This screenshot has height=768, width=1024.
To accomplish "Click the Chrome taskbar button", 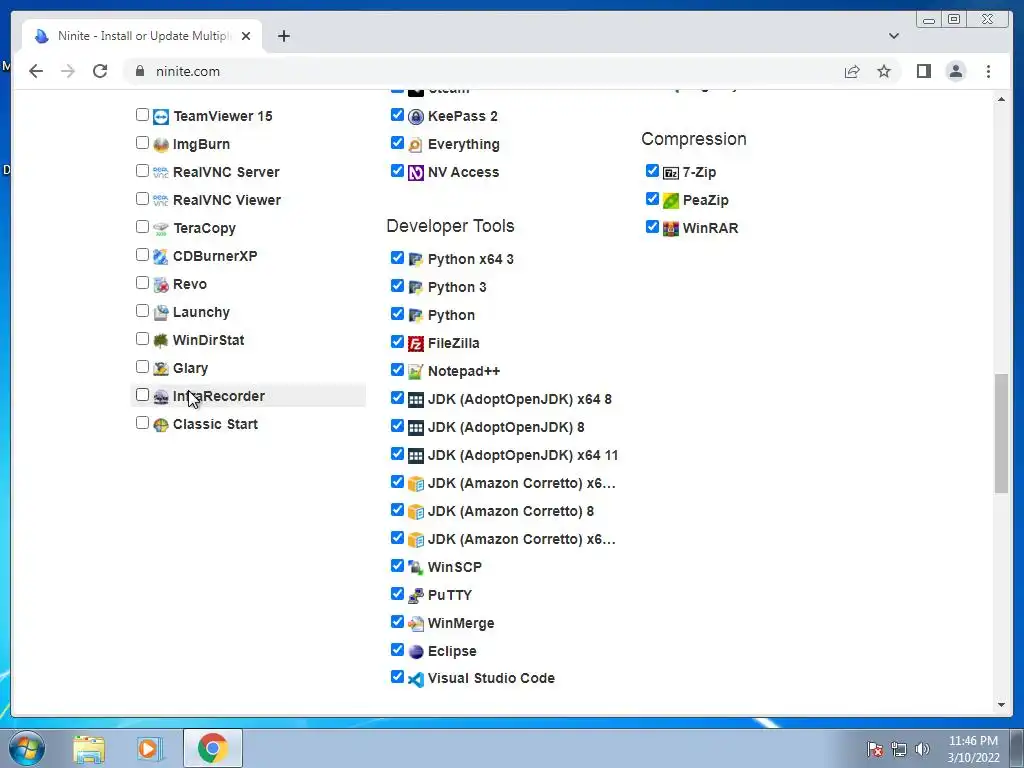I will [213, 748].
